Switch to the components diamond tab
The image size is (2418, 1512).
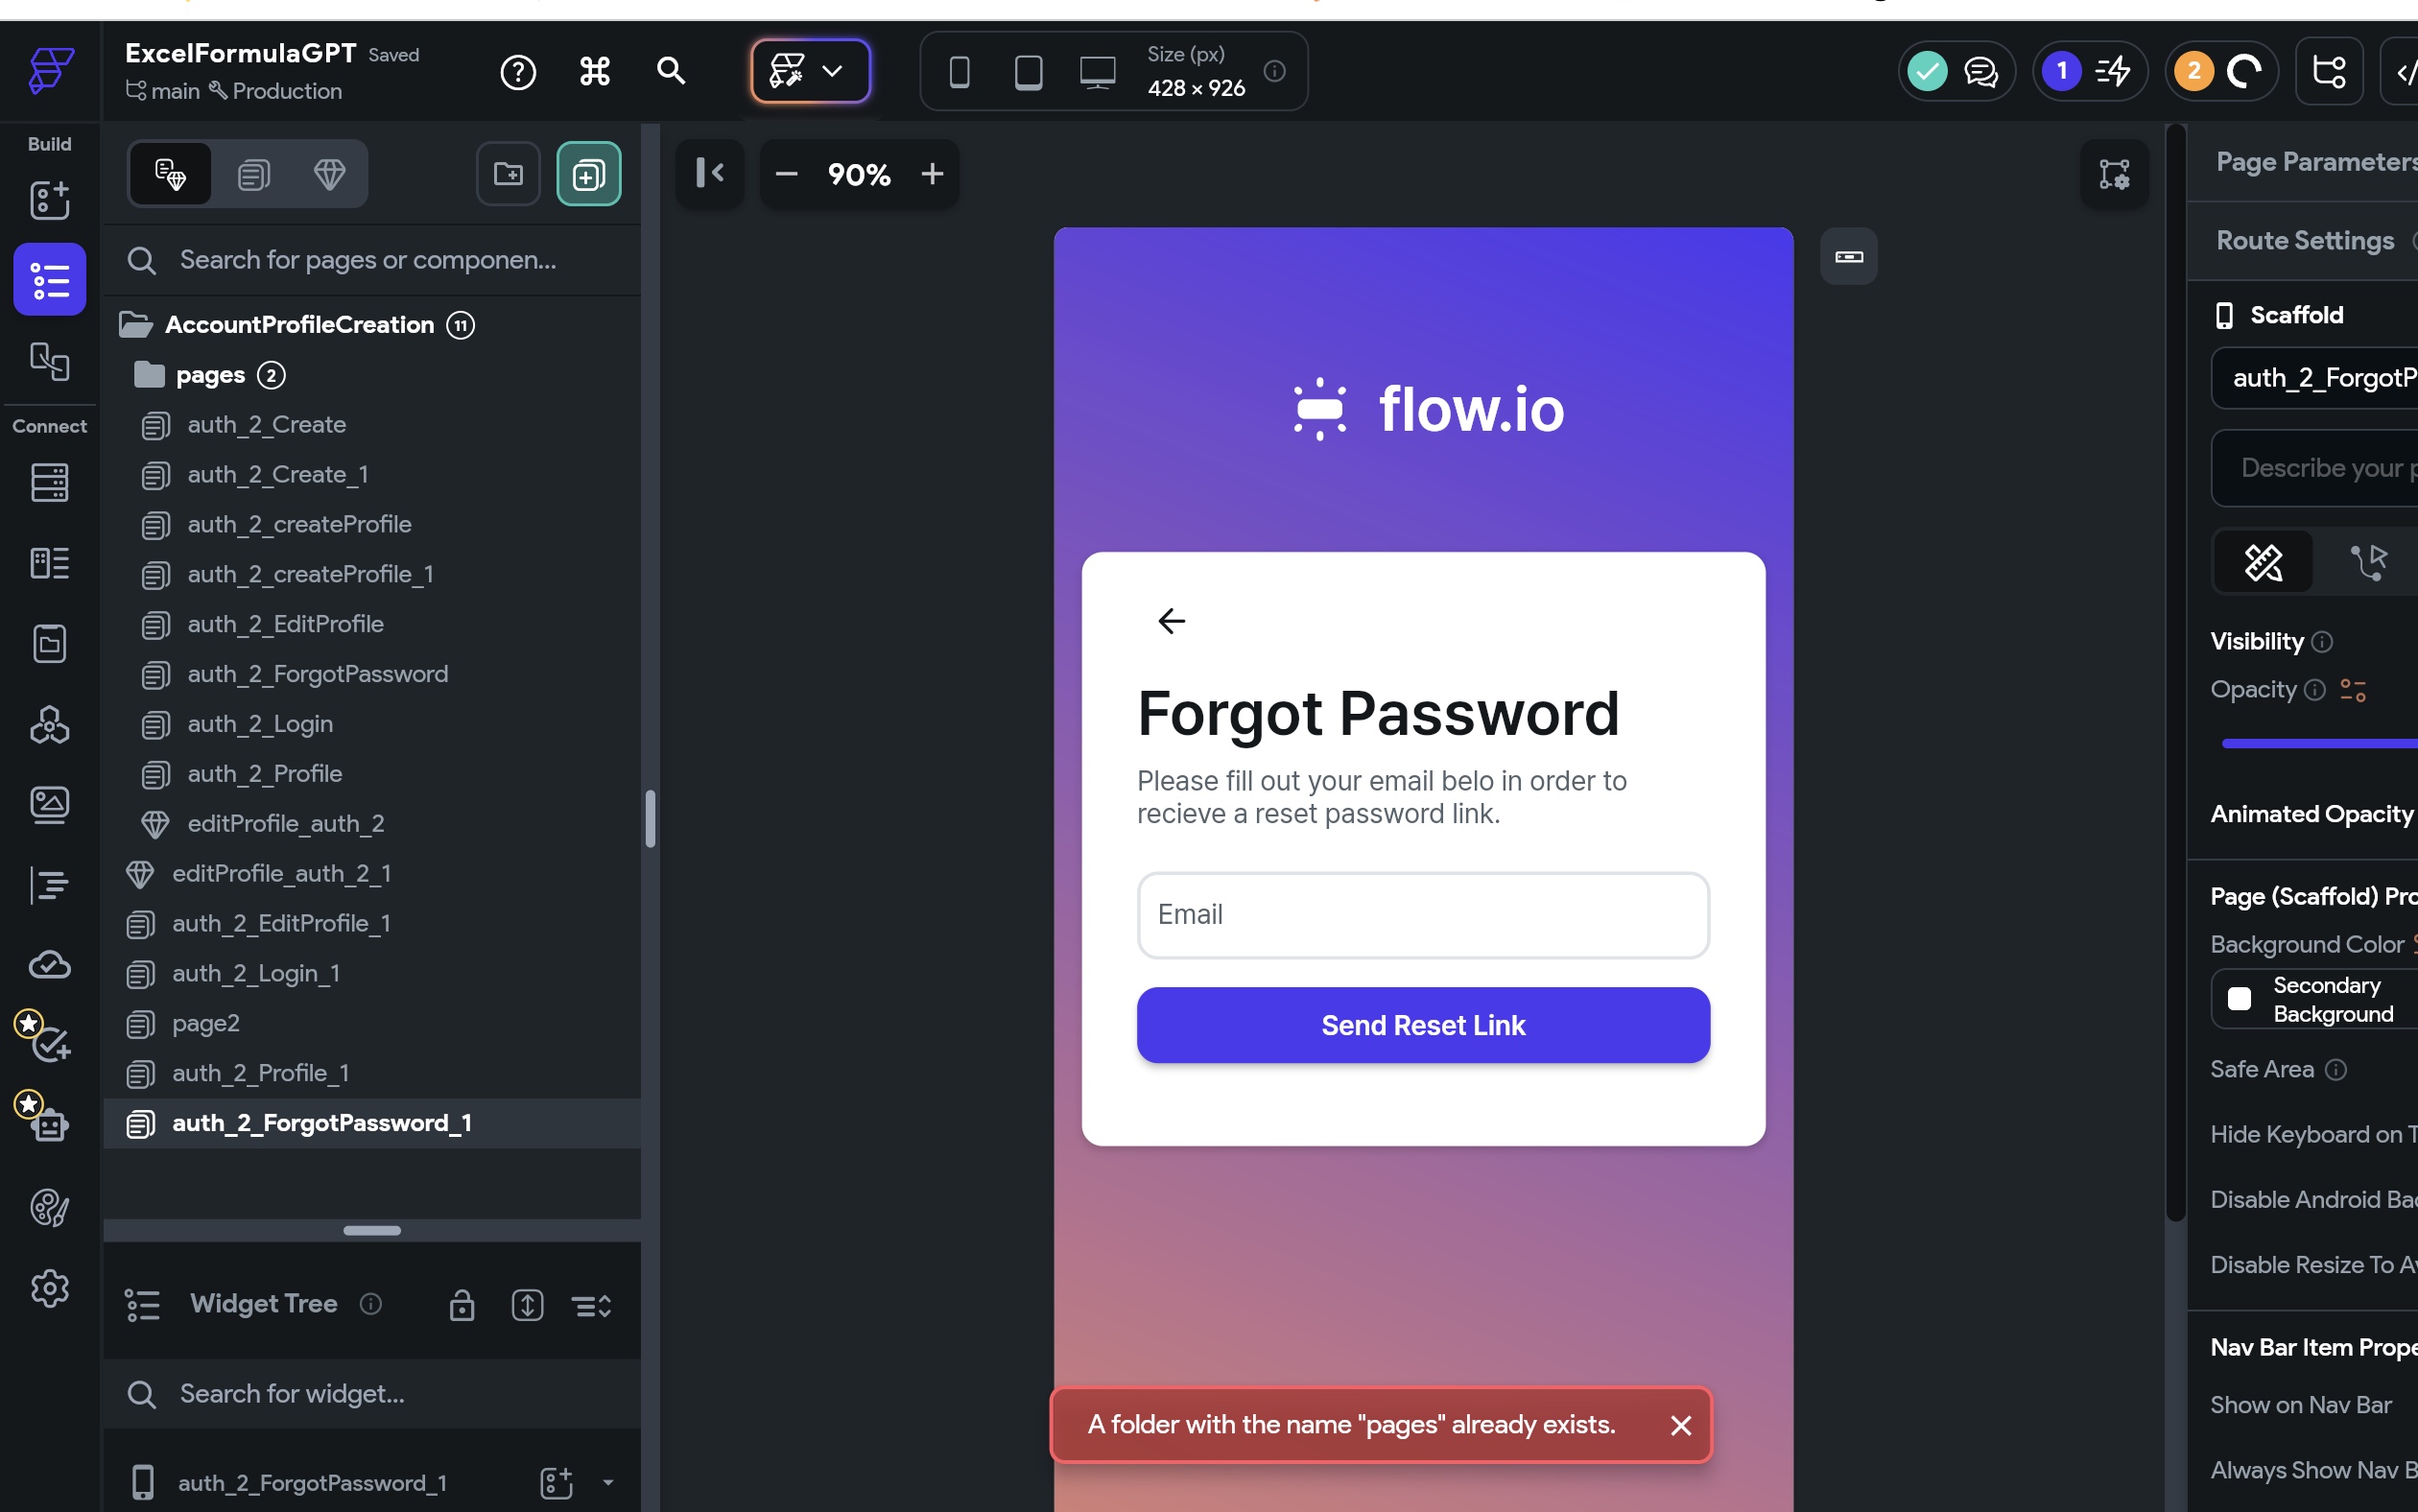330,175
